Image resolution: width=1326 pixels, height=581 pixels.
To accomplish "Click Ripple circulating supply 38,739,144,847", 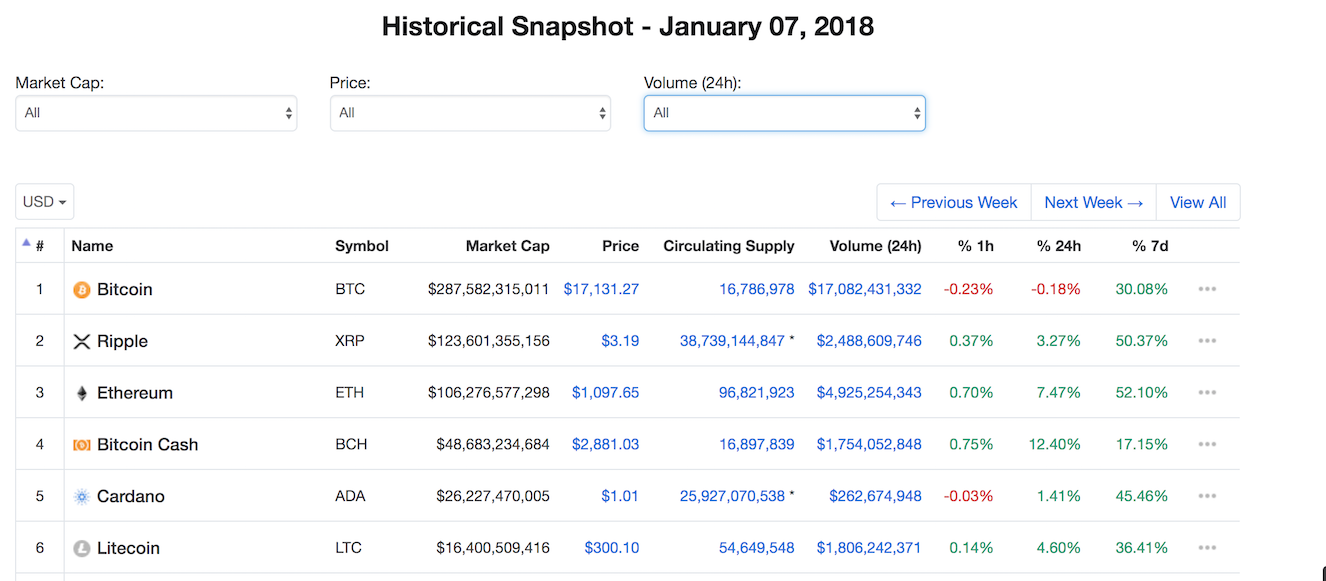I will [x=732, y=341].
